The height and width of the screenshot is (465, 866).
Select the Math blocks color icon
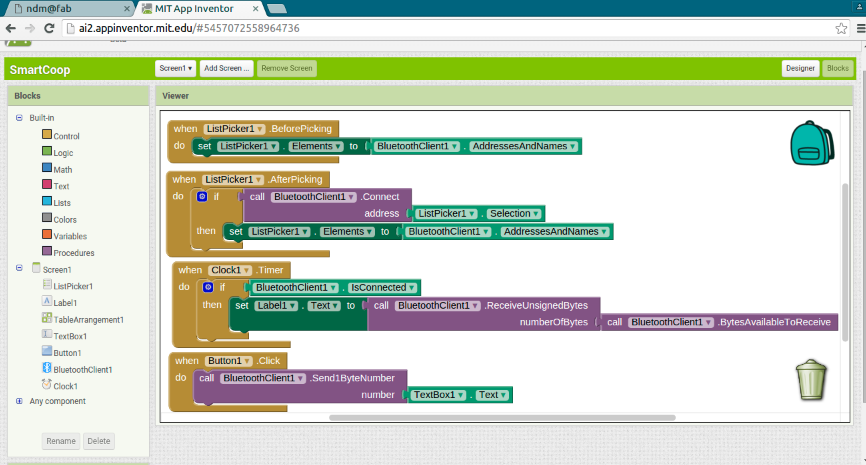pos(47,168)
